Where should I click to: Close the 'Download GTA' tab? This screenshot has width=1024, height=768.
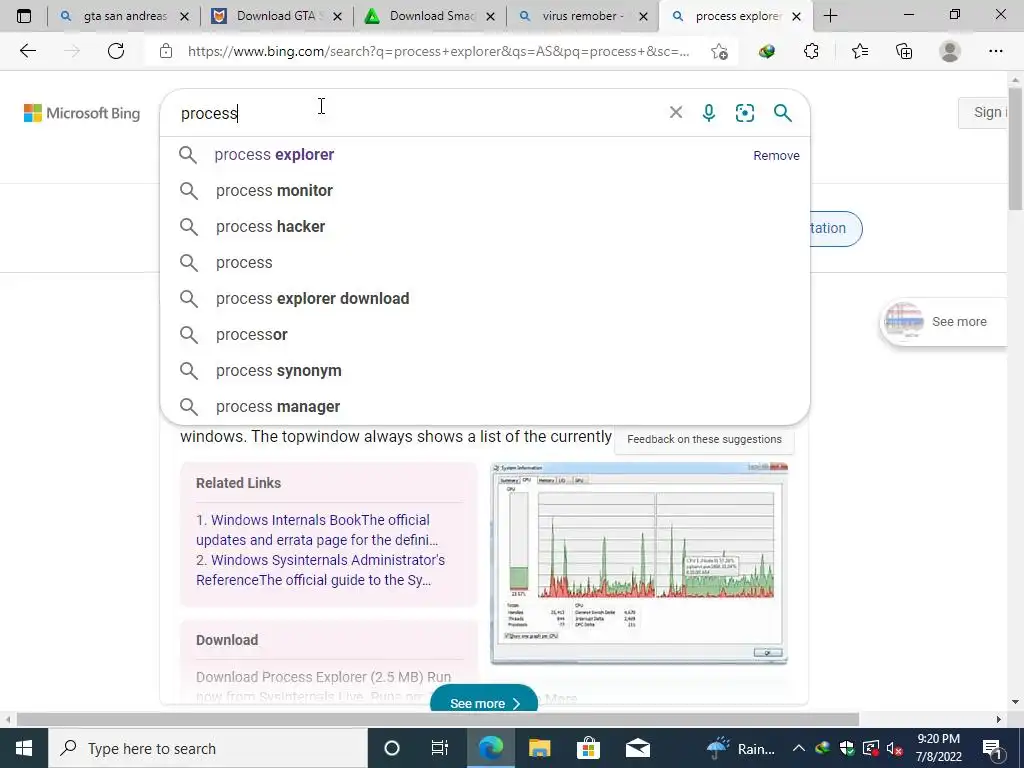tap(337, 16)
